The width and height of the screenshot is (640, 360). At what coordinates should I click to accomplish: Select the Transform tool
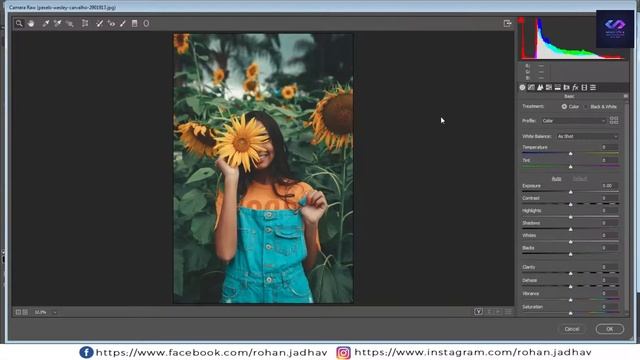click(x=85, y=24)
